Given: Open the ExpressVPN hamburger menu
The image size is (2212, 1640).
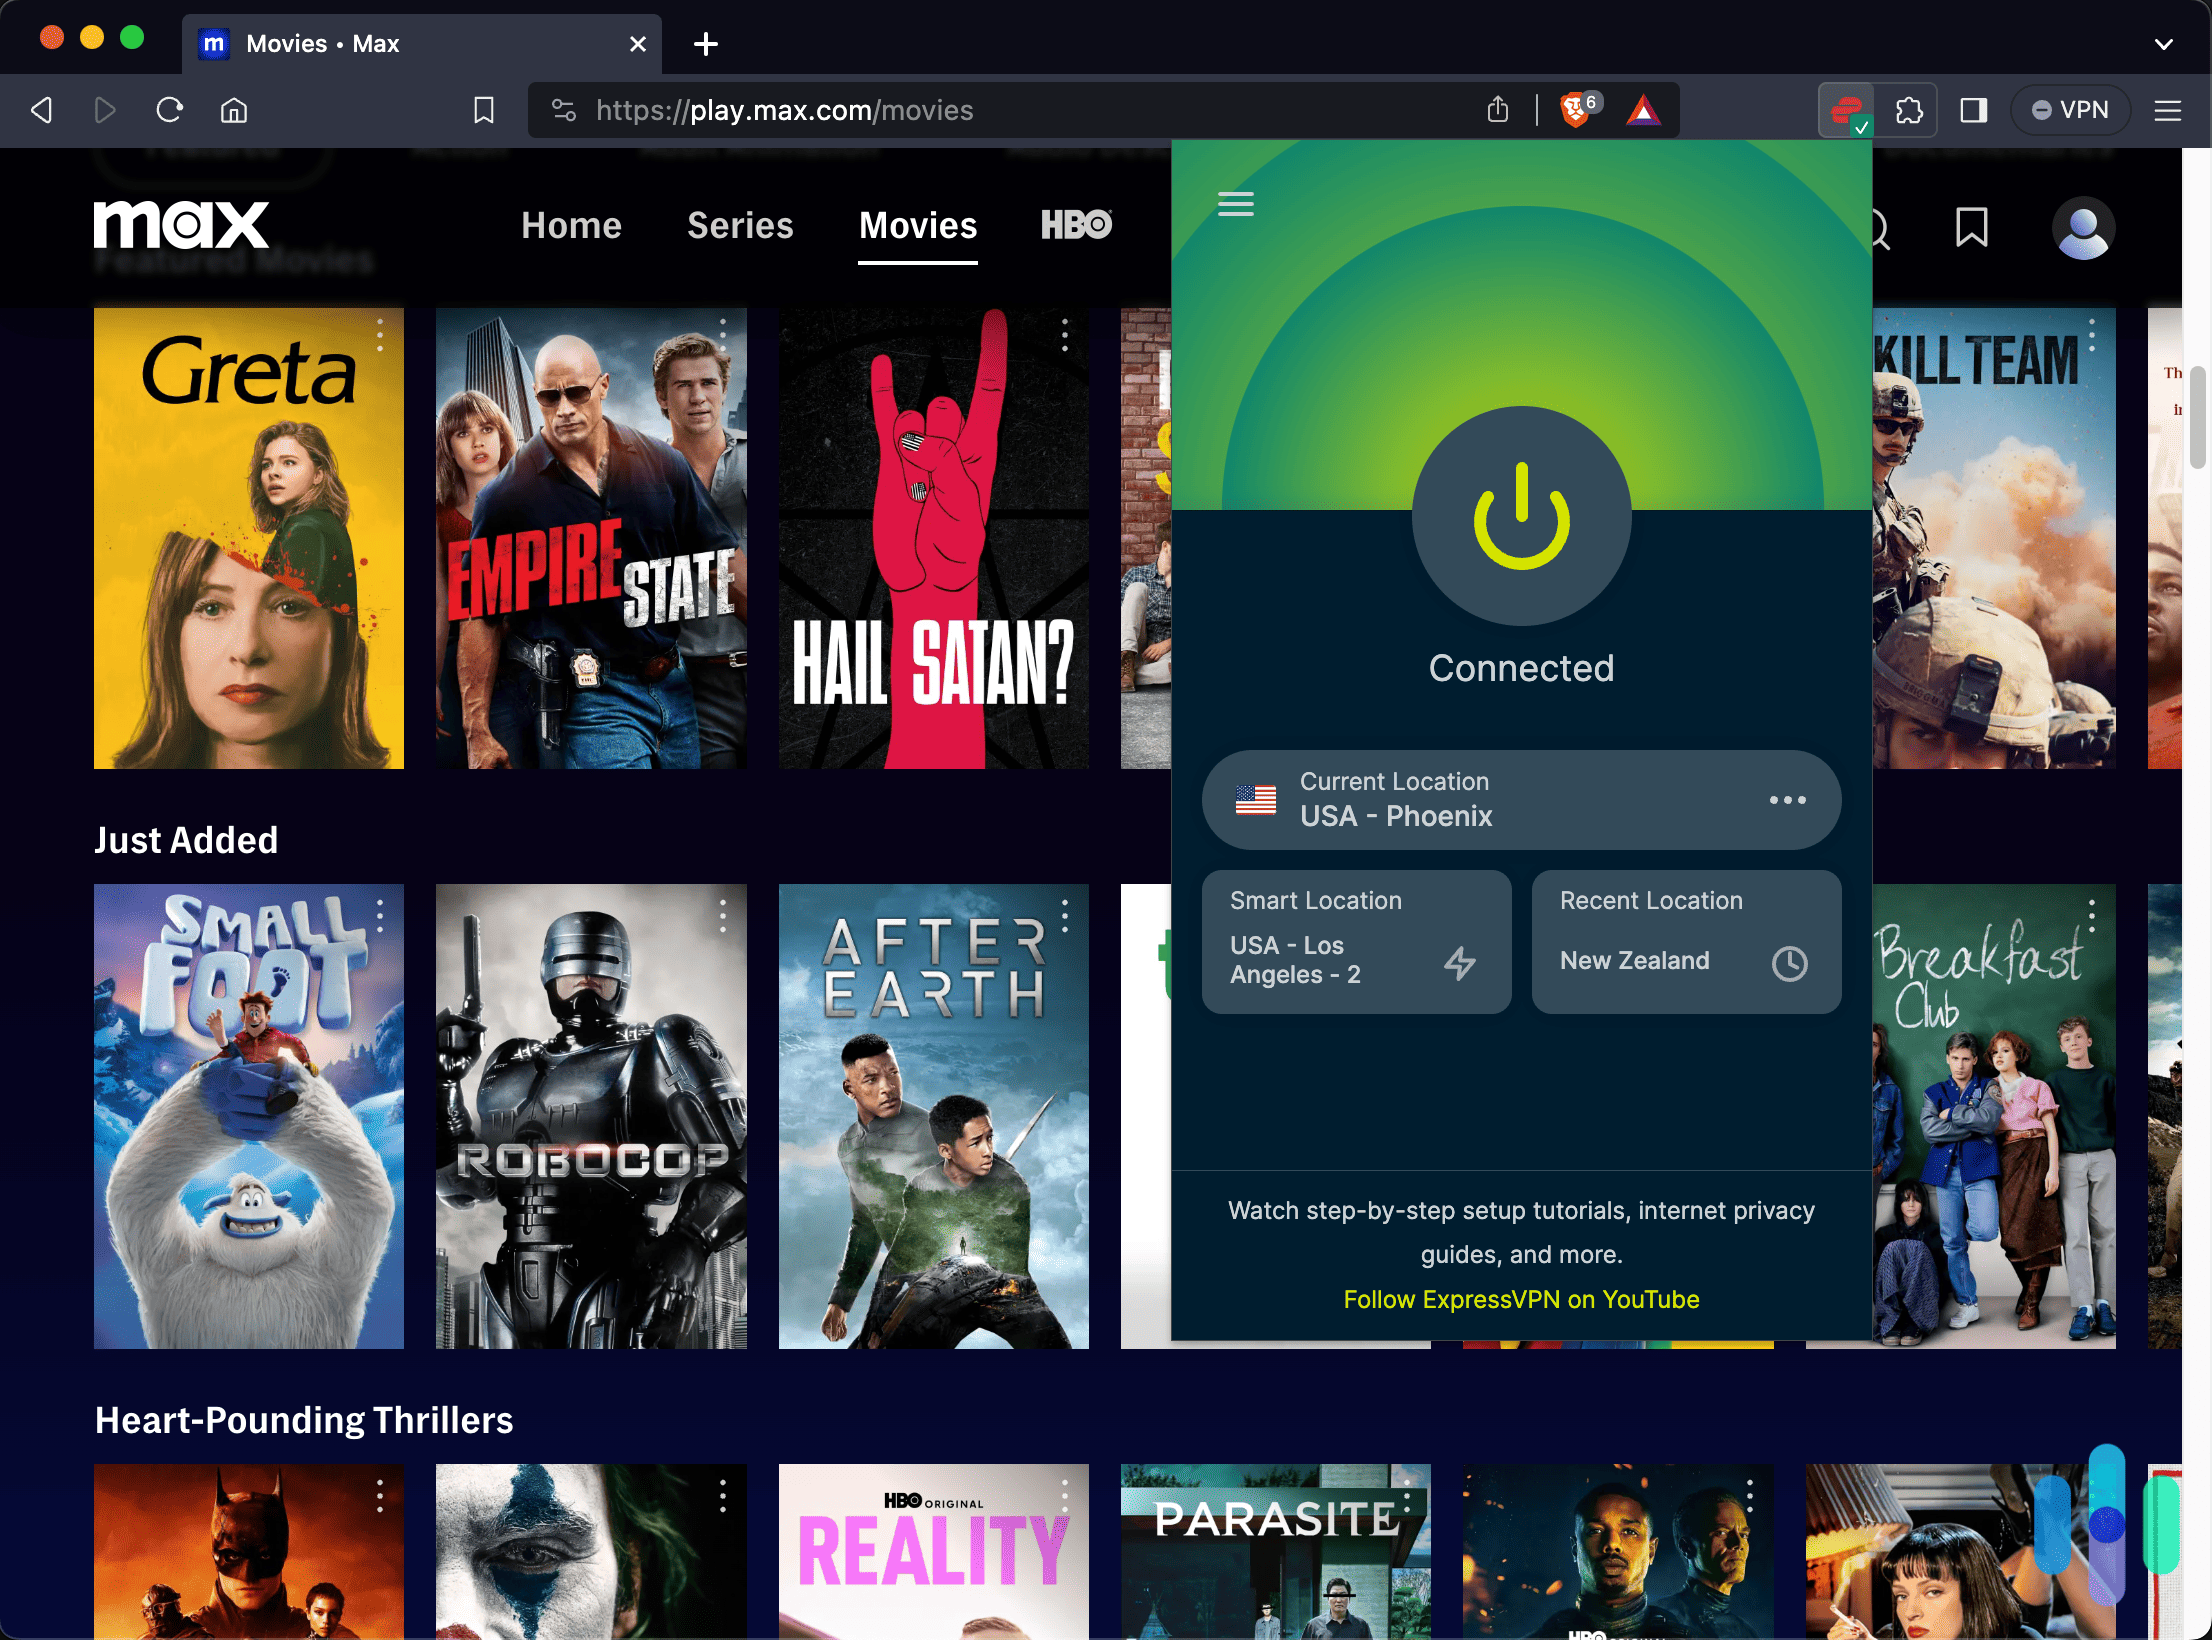Looking at the screenshot, I should pyautogui.click(x=1236, y=203).
